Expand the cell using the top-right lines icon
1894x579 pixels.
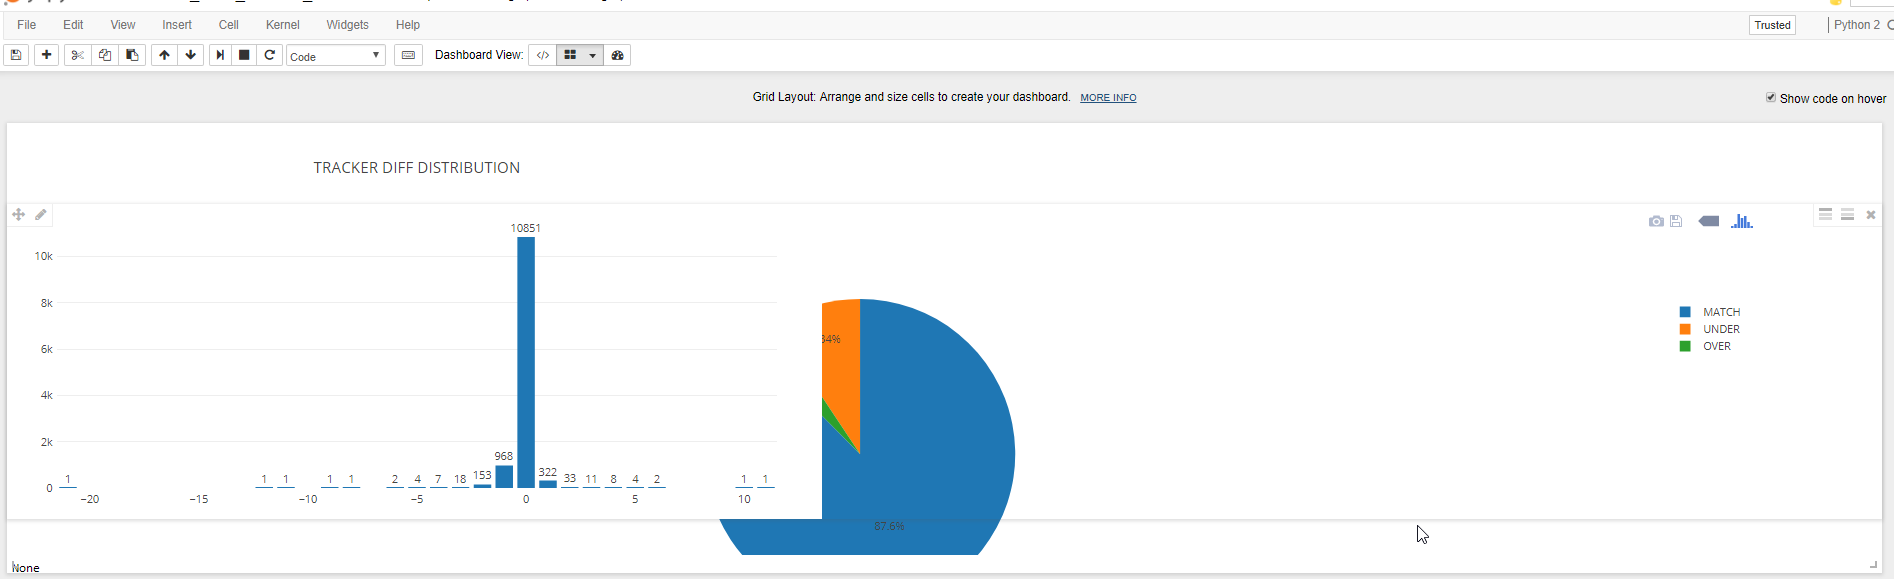tap(1826, 214)
